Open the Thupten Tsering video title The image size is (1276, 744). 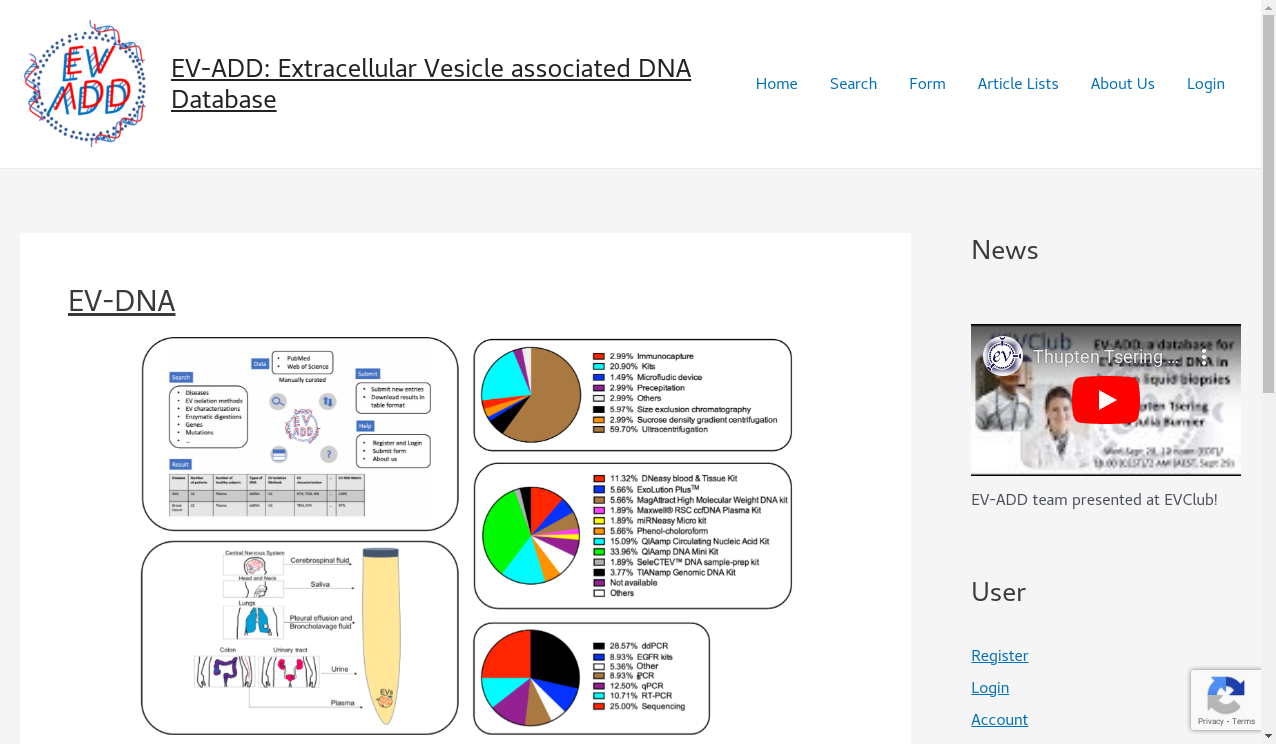pos(1105,357)
